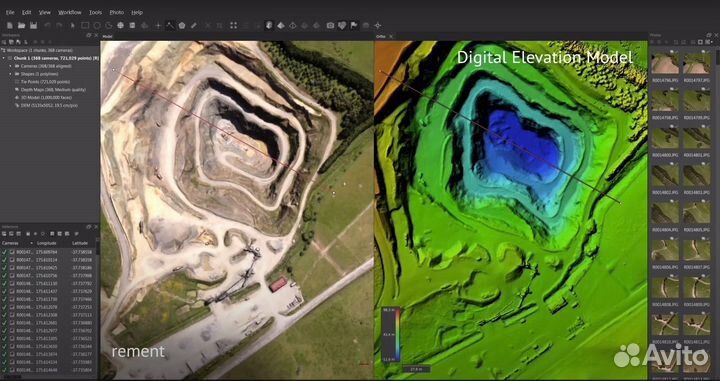Click the Undo arrow icon
This screenshot has height=381, width=720.
coord(47,26)
